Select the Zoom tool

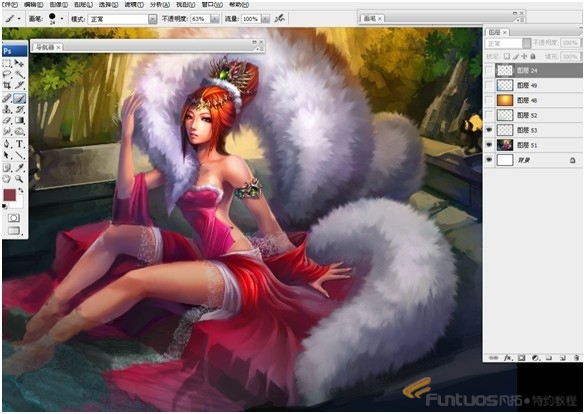19,179
